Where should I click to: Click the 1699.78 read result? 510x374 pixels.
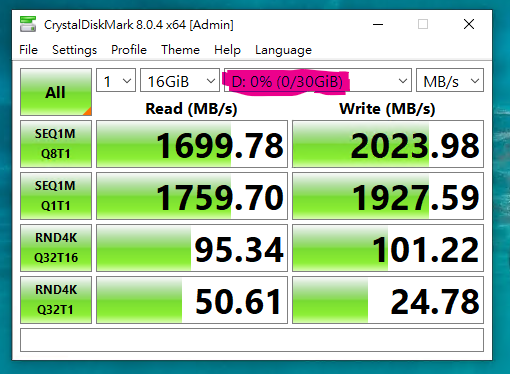point(192,144)
